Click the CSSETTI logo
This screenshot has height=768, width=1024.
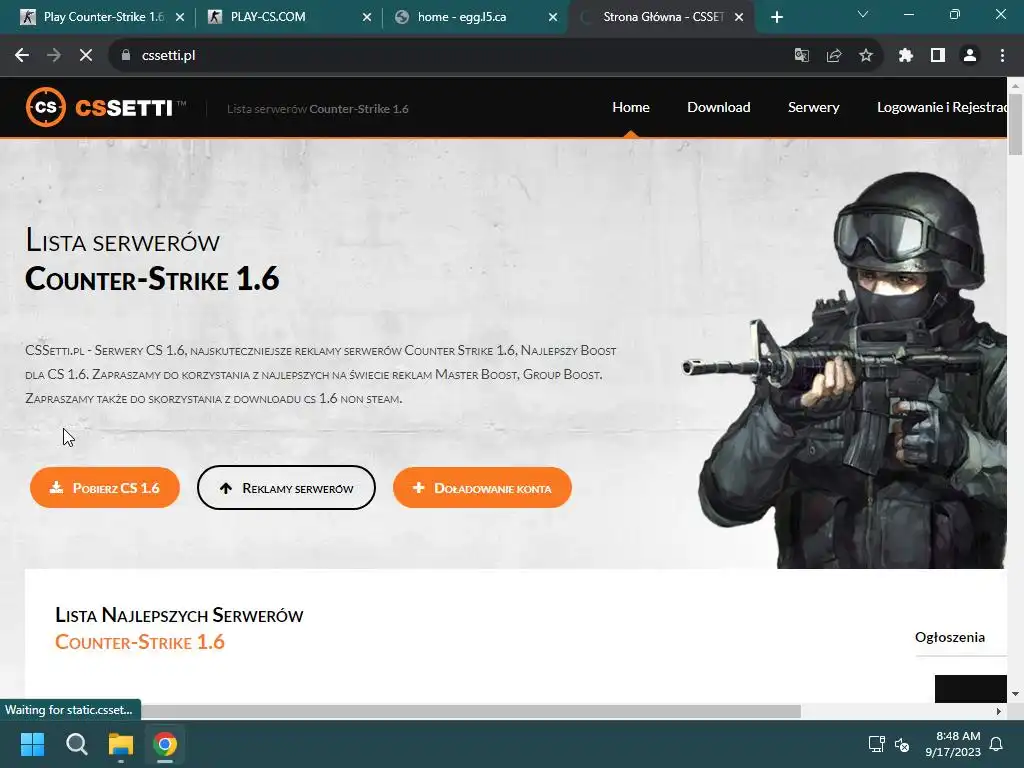tap(106, 106)
